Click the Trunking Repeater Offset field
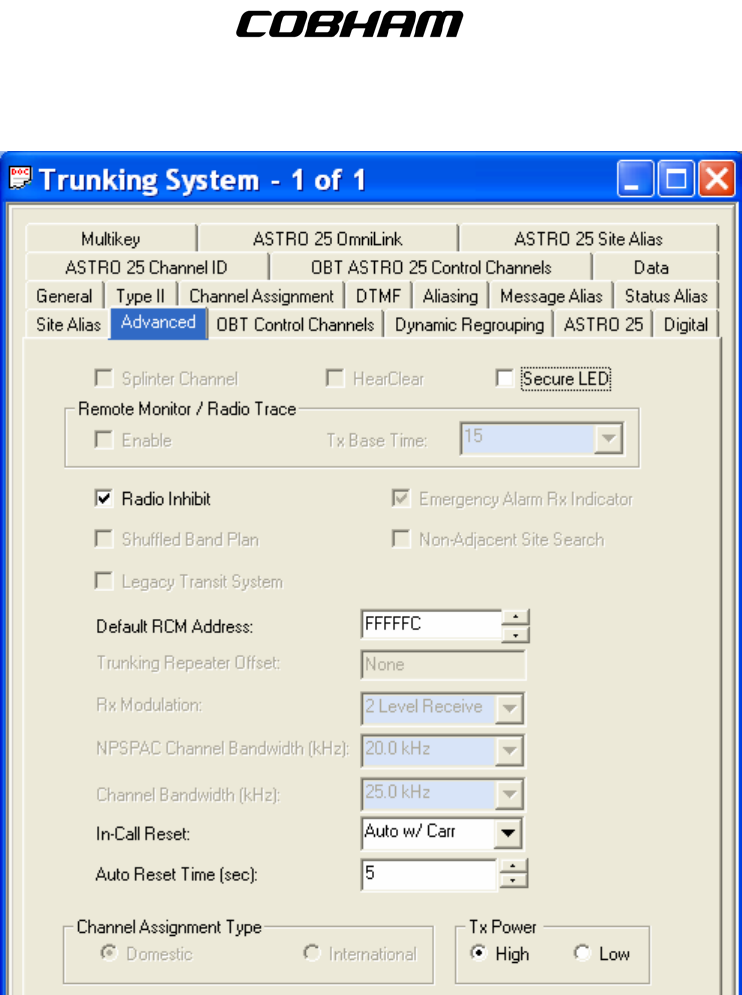 click(443, 664)
